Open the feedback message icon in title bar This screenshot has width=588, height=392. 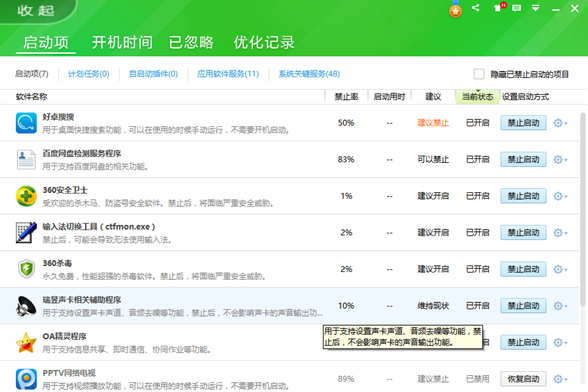click(x=517, y=8)
